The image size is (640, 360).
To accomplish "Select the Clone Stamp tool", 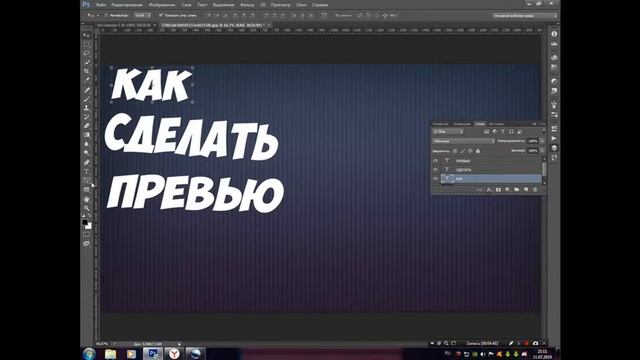I will point(87,108).
